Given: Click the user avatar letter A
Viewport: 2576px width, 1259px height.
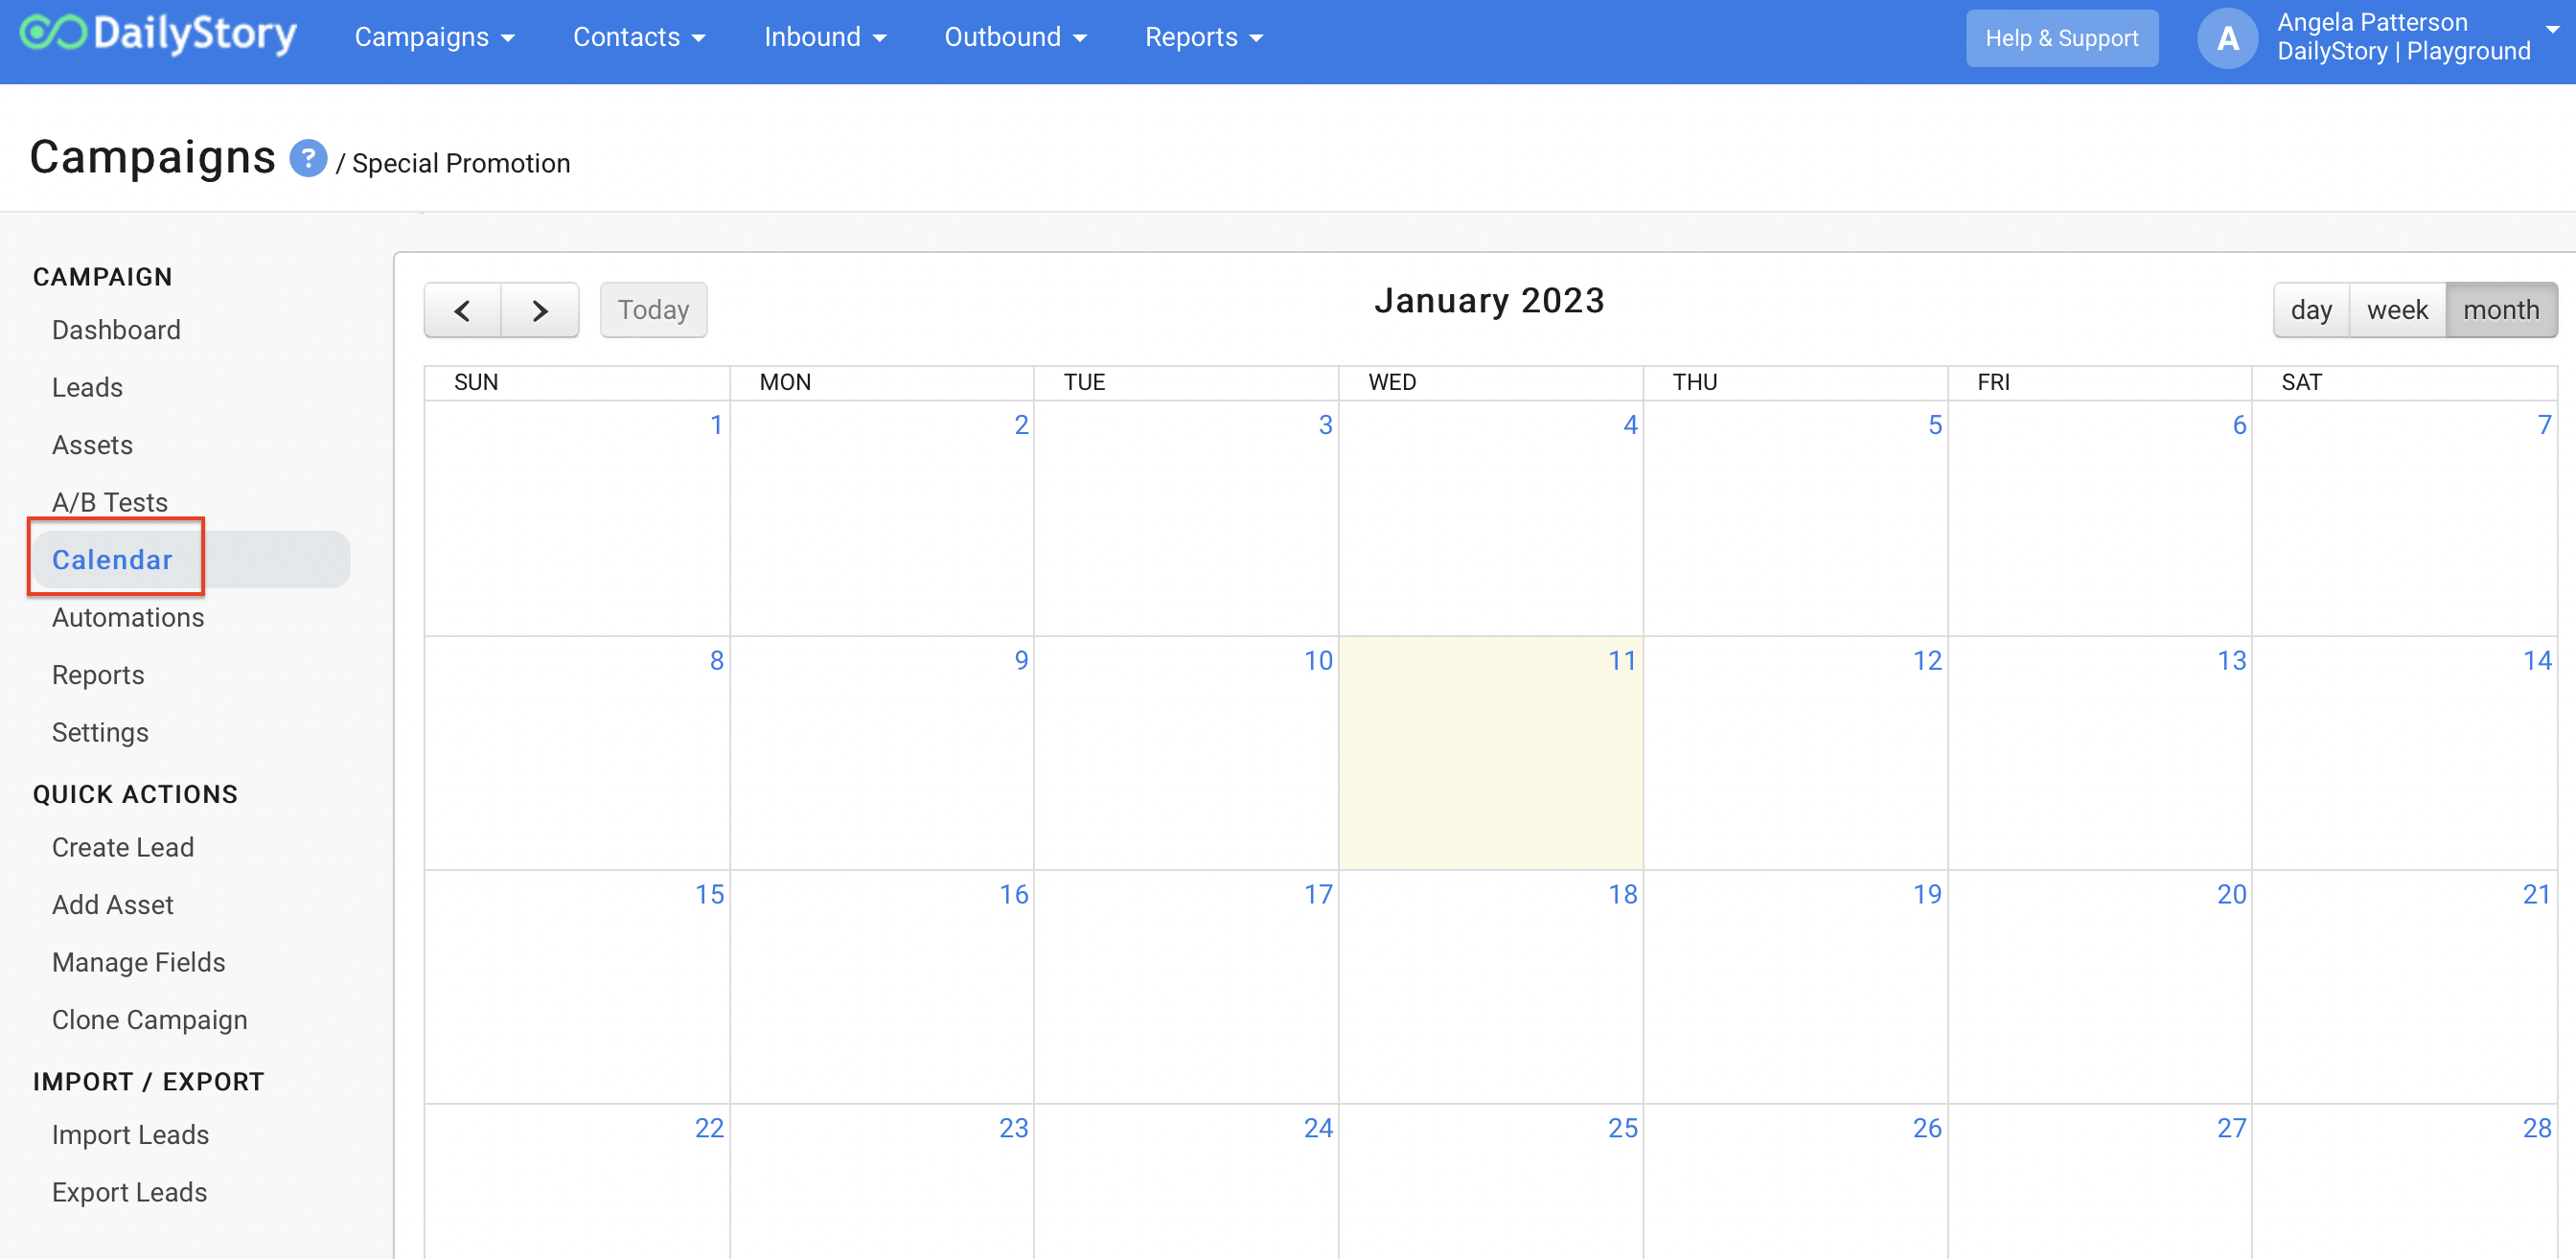Looking at the screenshot, I should (2227, 38).
